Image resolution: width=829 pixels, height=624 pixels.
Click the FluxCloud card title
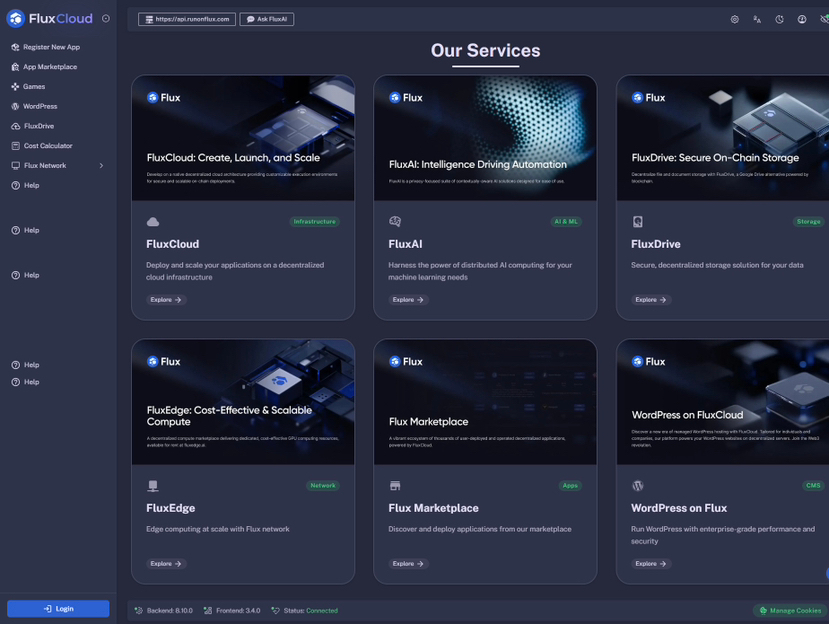click(x=173, y=244)
